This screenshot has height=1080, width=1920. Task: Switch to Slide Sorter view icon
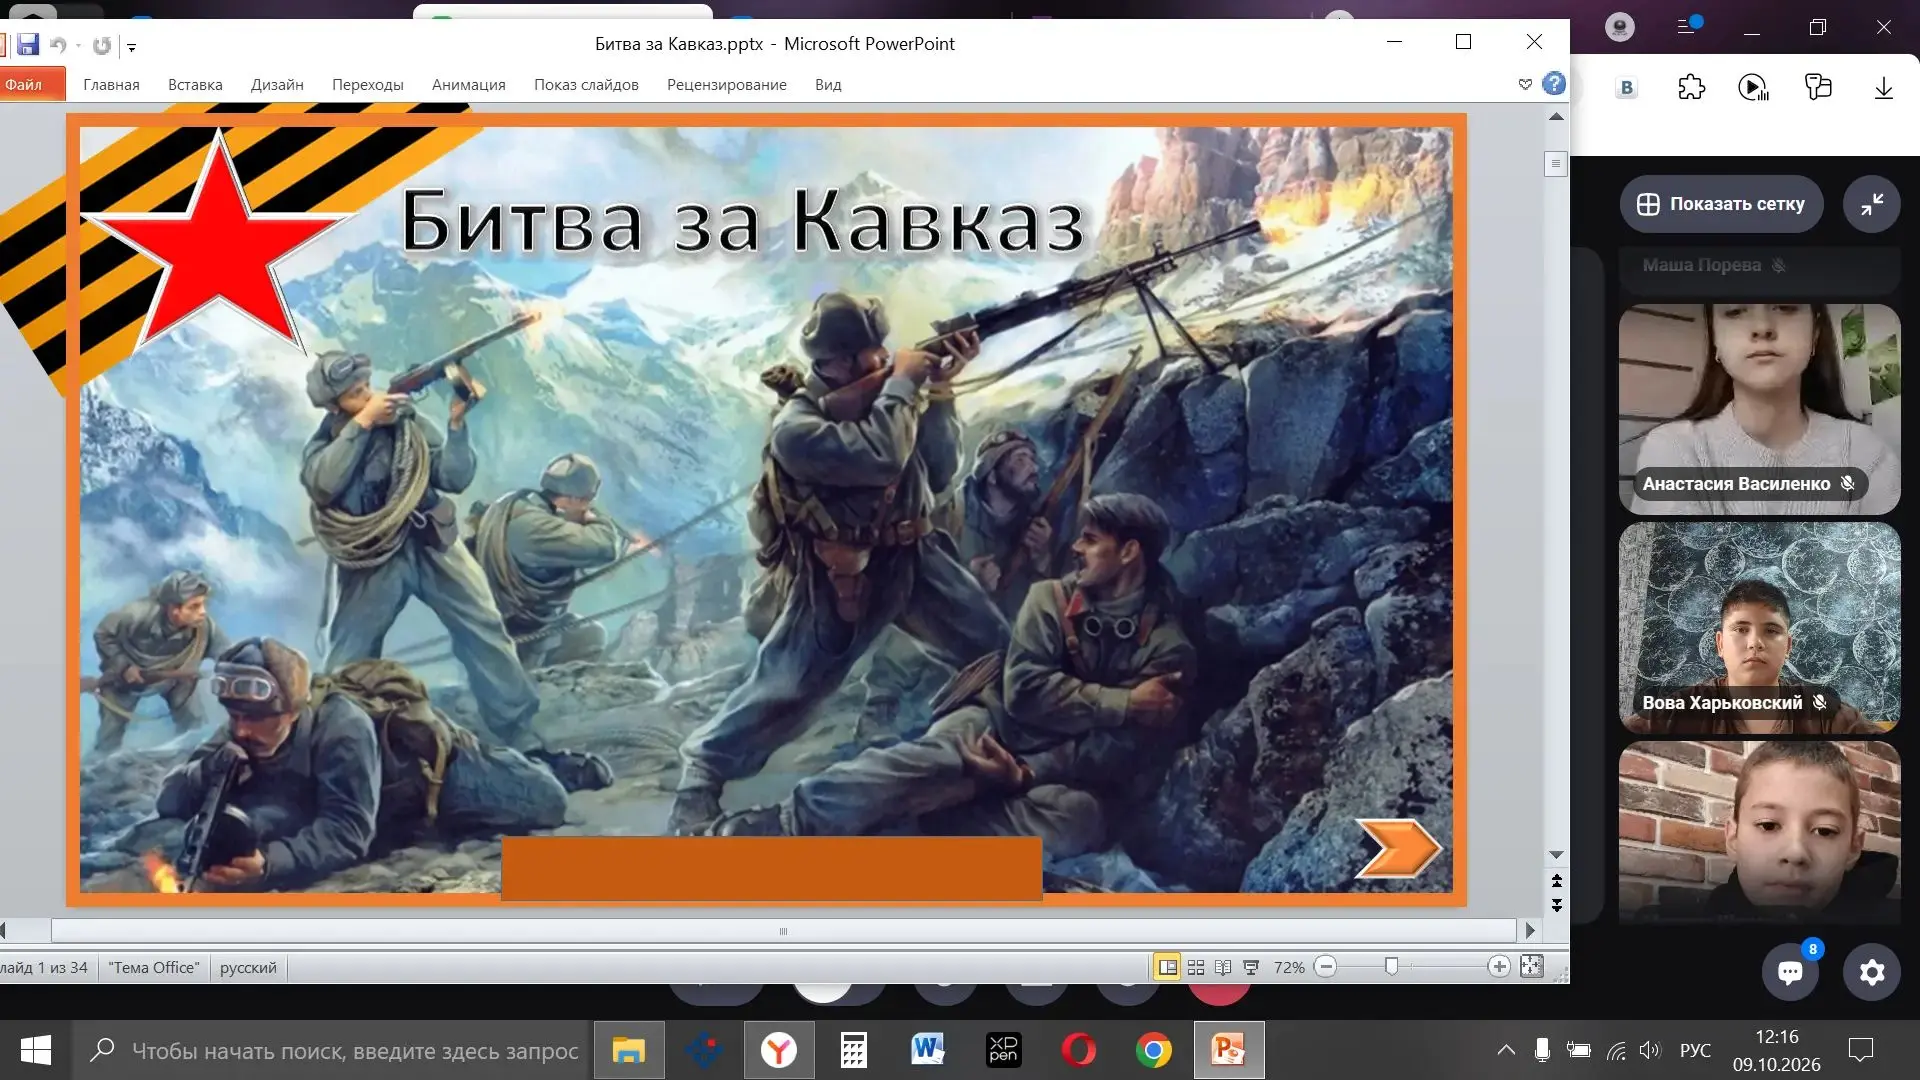click(1195, 967)
